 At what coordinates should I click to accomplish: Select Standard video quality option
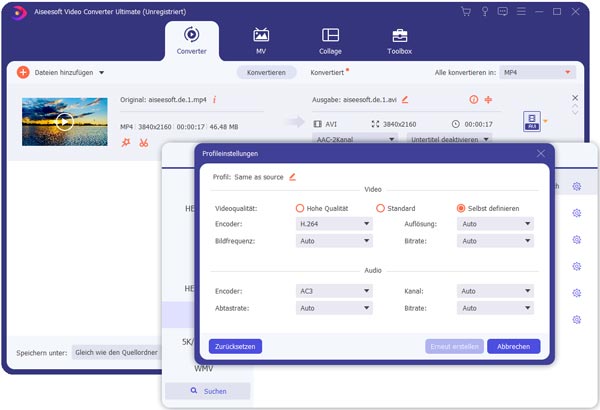tap(380, 208)
